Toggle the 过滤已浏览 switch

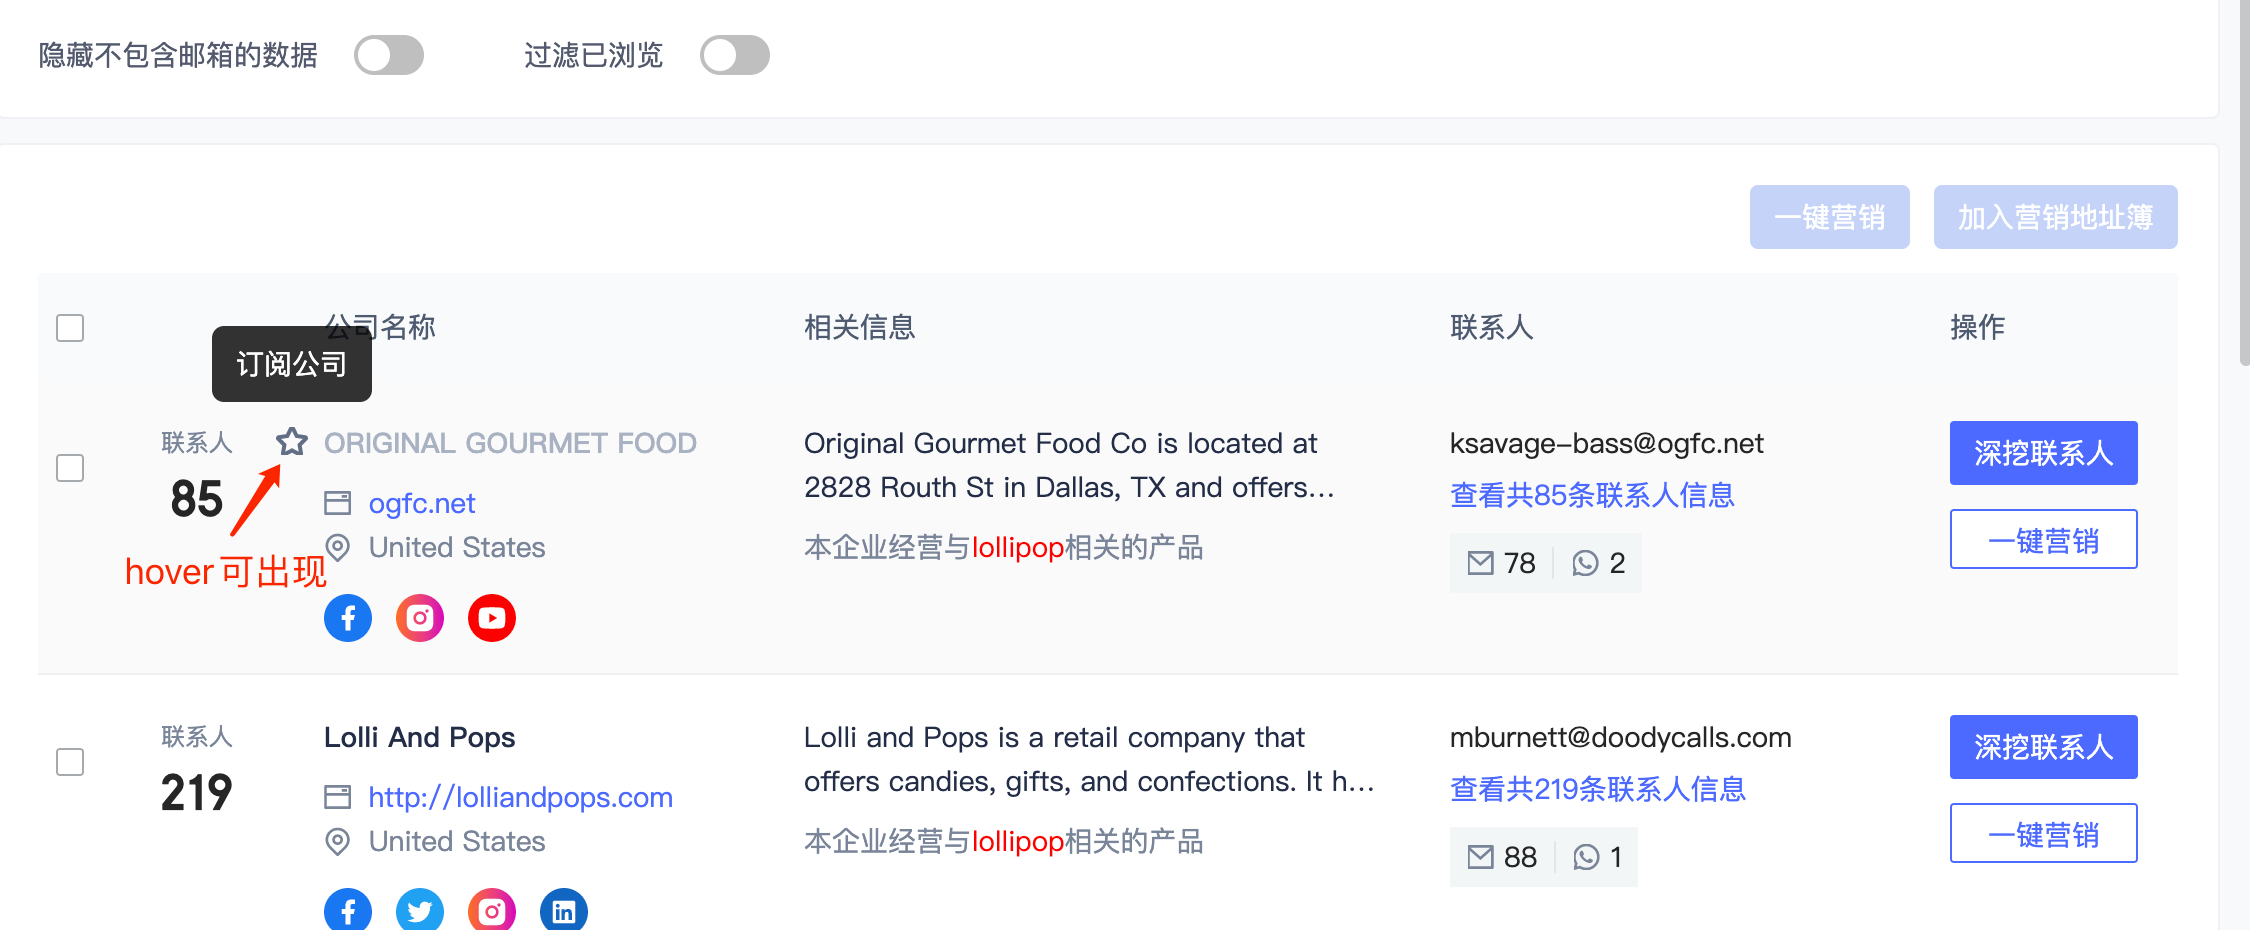(x=735, y=55)
